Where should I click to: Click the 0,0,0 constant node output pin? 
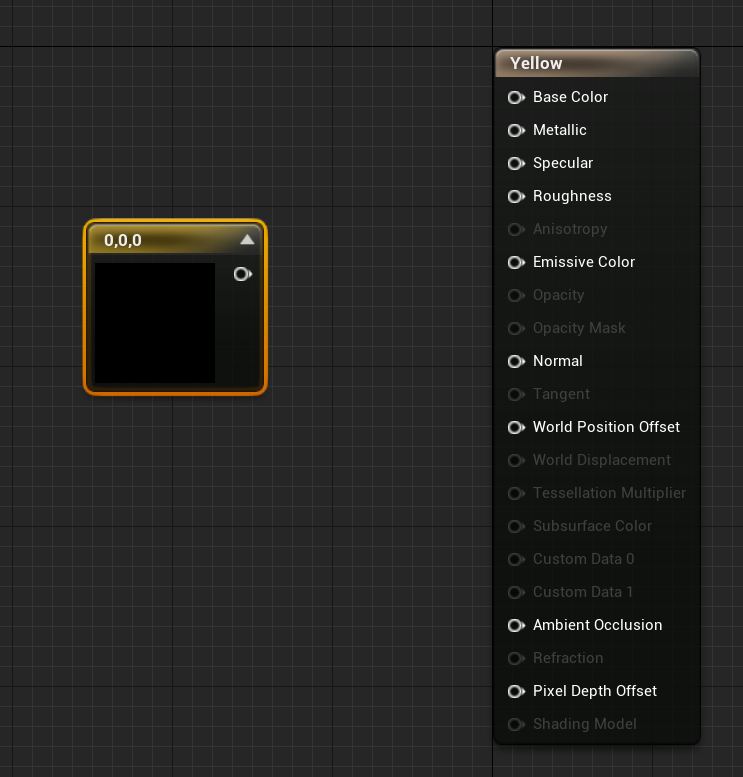pyautogui.click(x=242, y=274)
